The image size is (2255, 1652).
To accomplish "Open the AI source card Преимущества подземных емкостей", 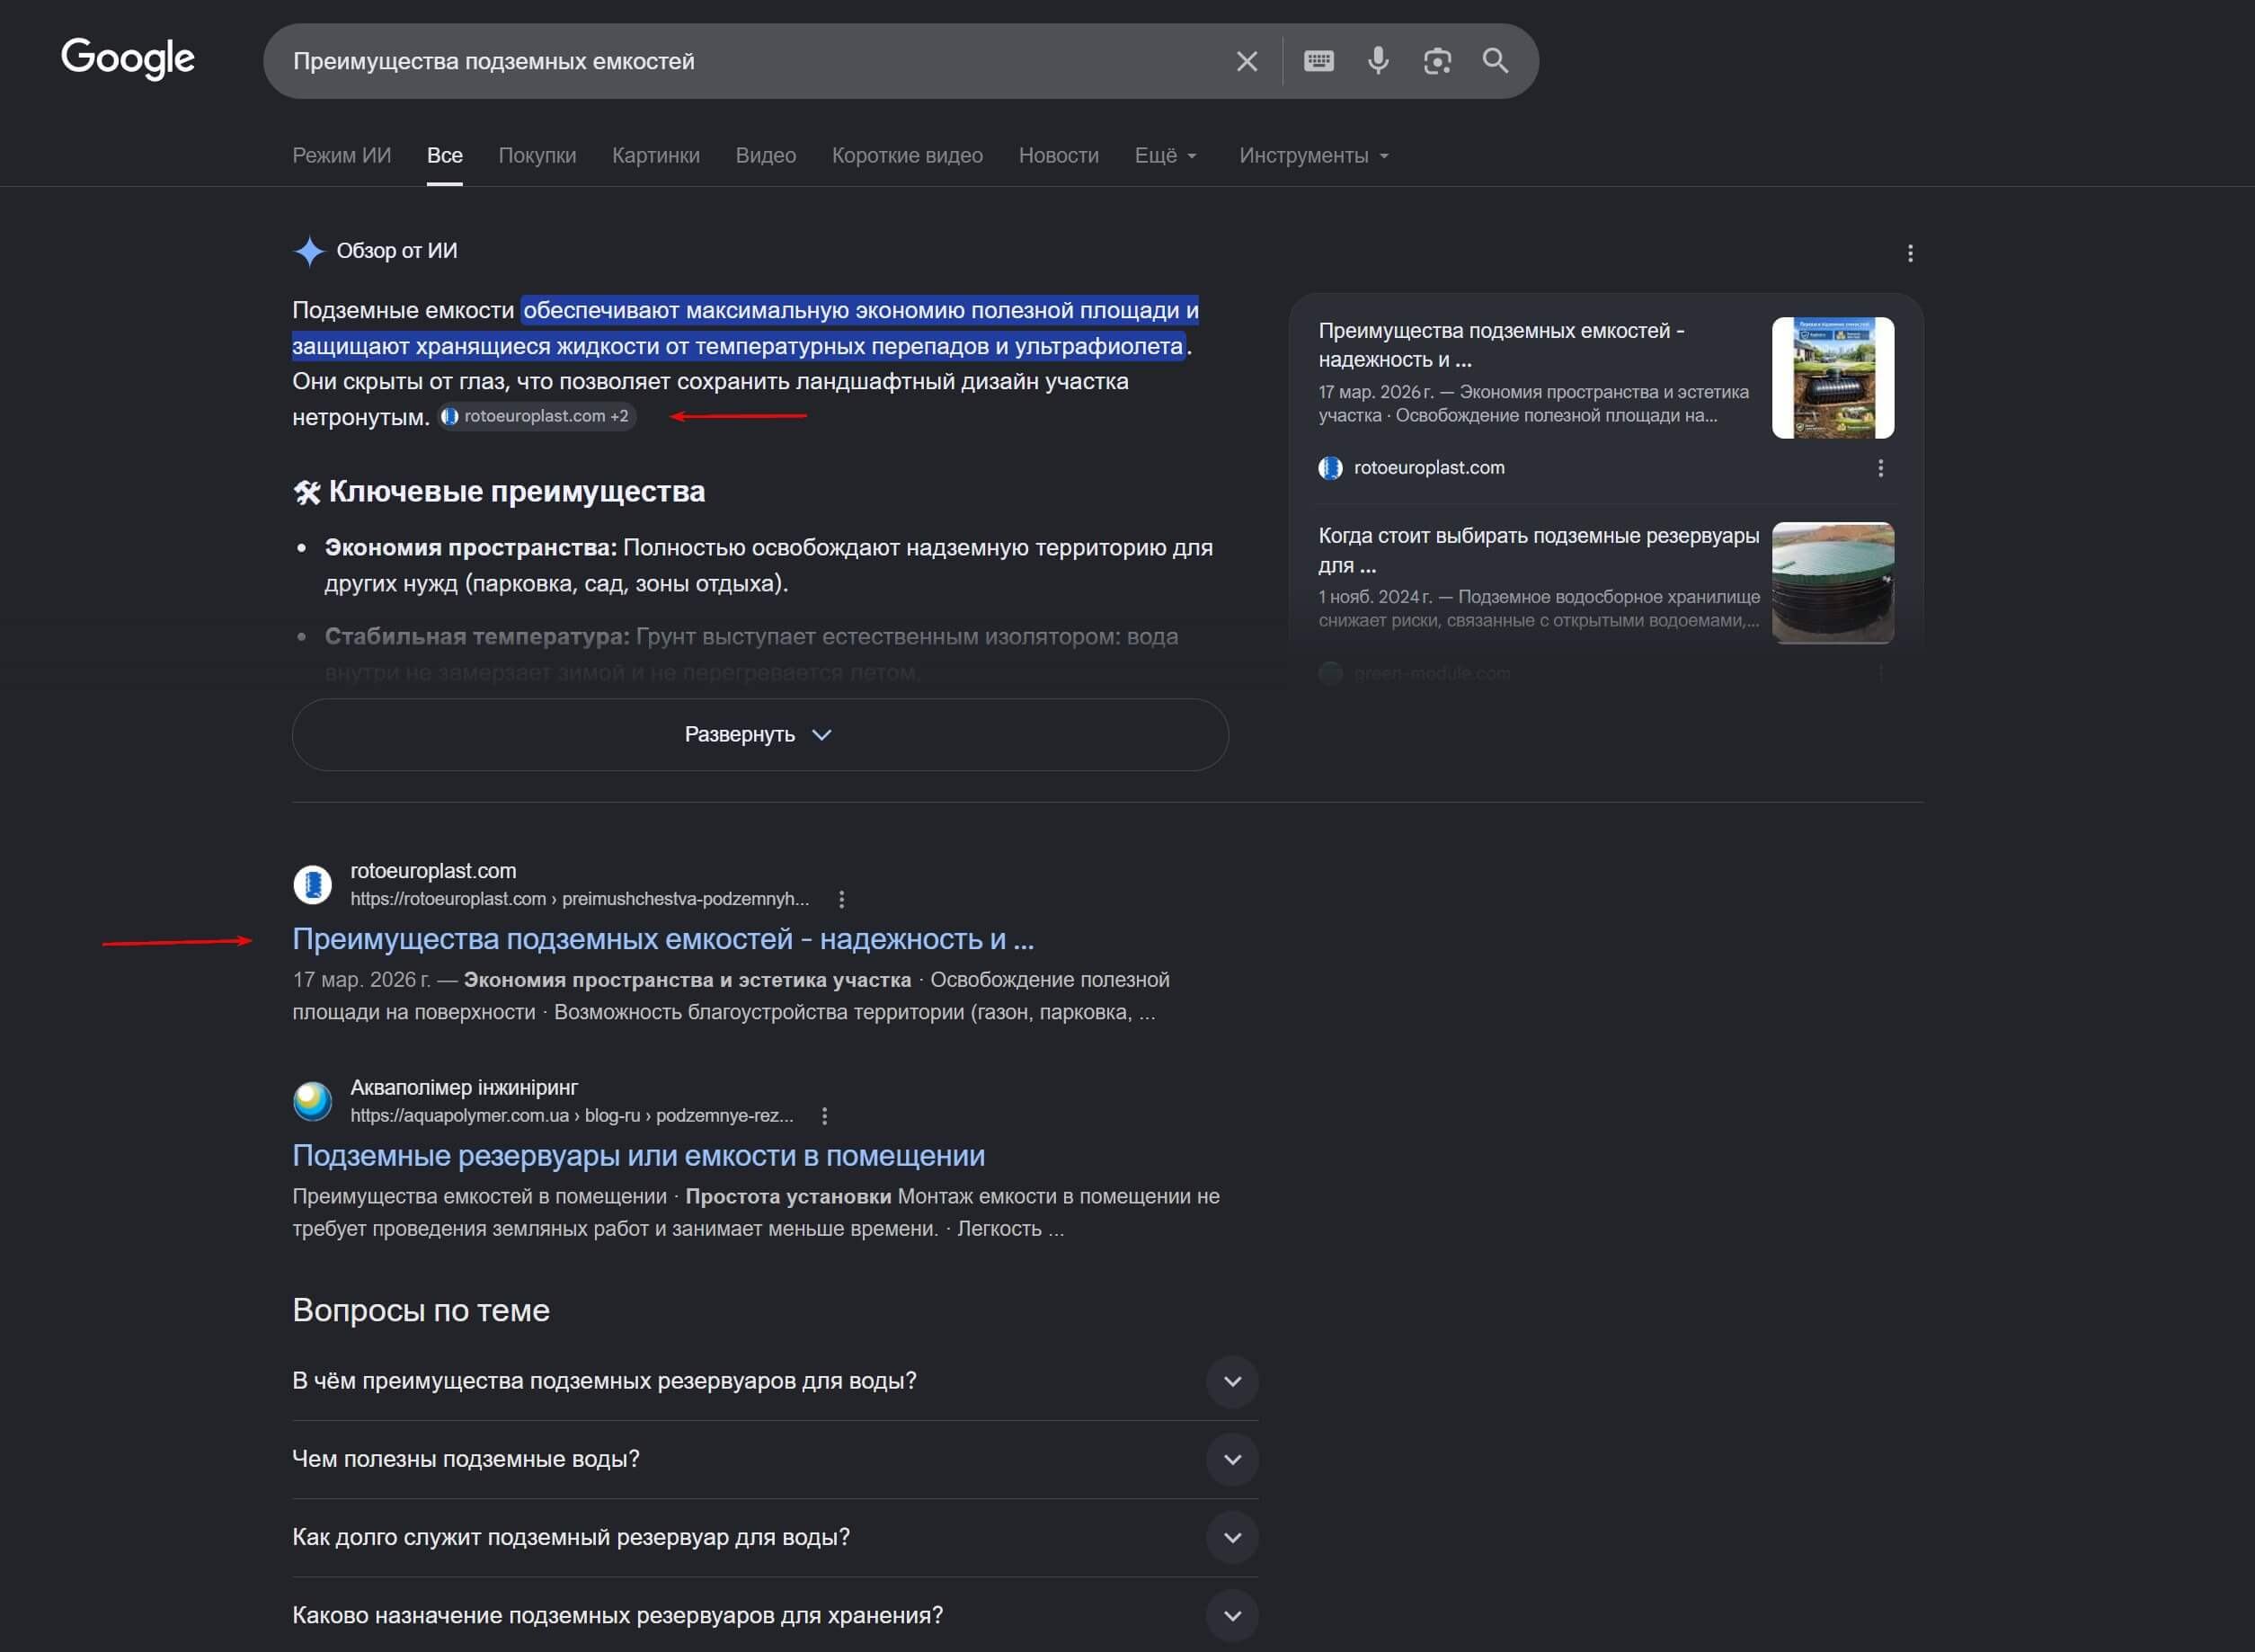I will [1501, 344].
